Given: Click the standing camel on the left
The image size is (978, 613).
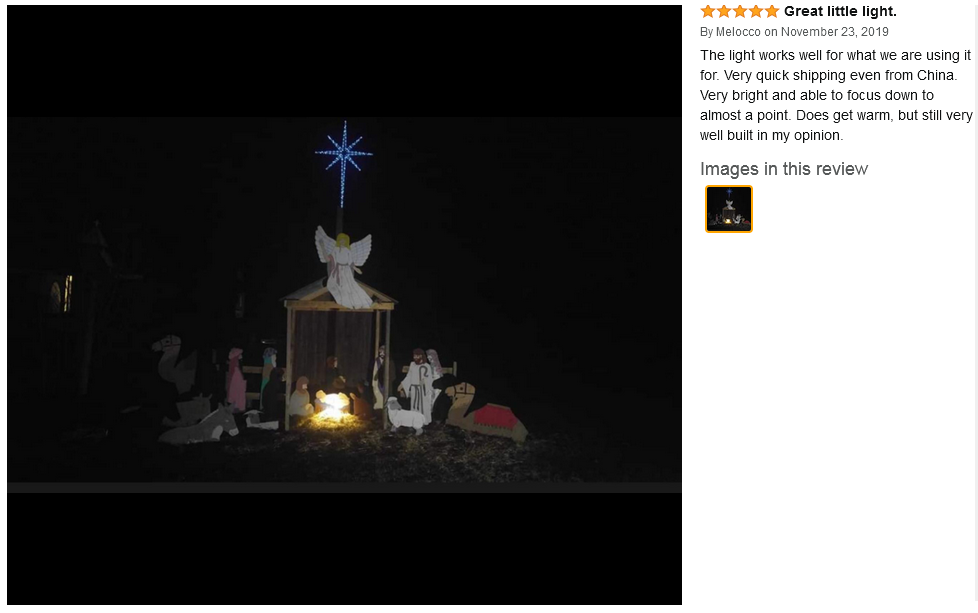Looking at the screenshot, I should click(x=176, y=367).
